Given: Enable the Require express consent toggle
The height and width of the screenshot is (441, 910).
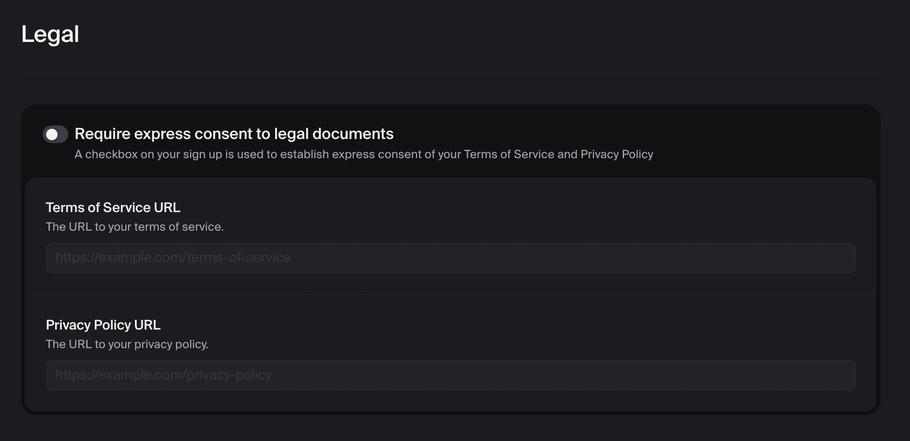Looking at the screenshot, I should 56,134.
